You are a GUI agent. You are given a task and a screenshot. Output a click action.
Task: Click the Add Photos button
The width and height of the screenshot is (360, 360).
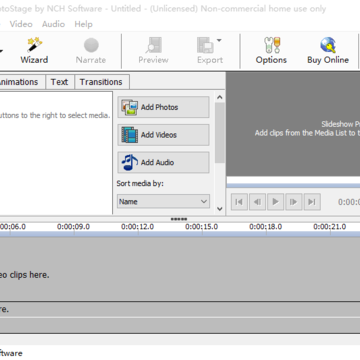[163, 107]
